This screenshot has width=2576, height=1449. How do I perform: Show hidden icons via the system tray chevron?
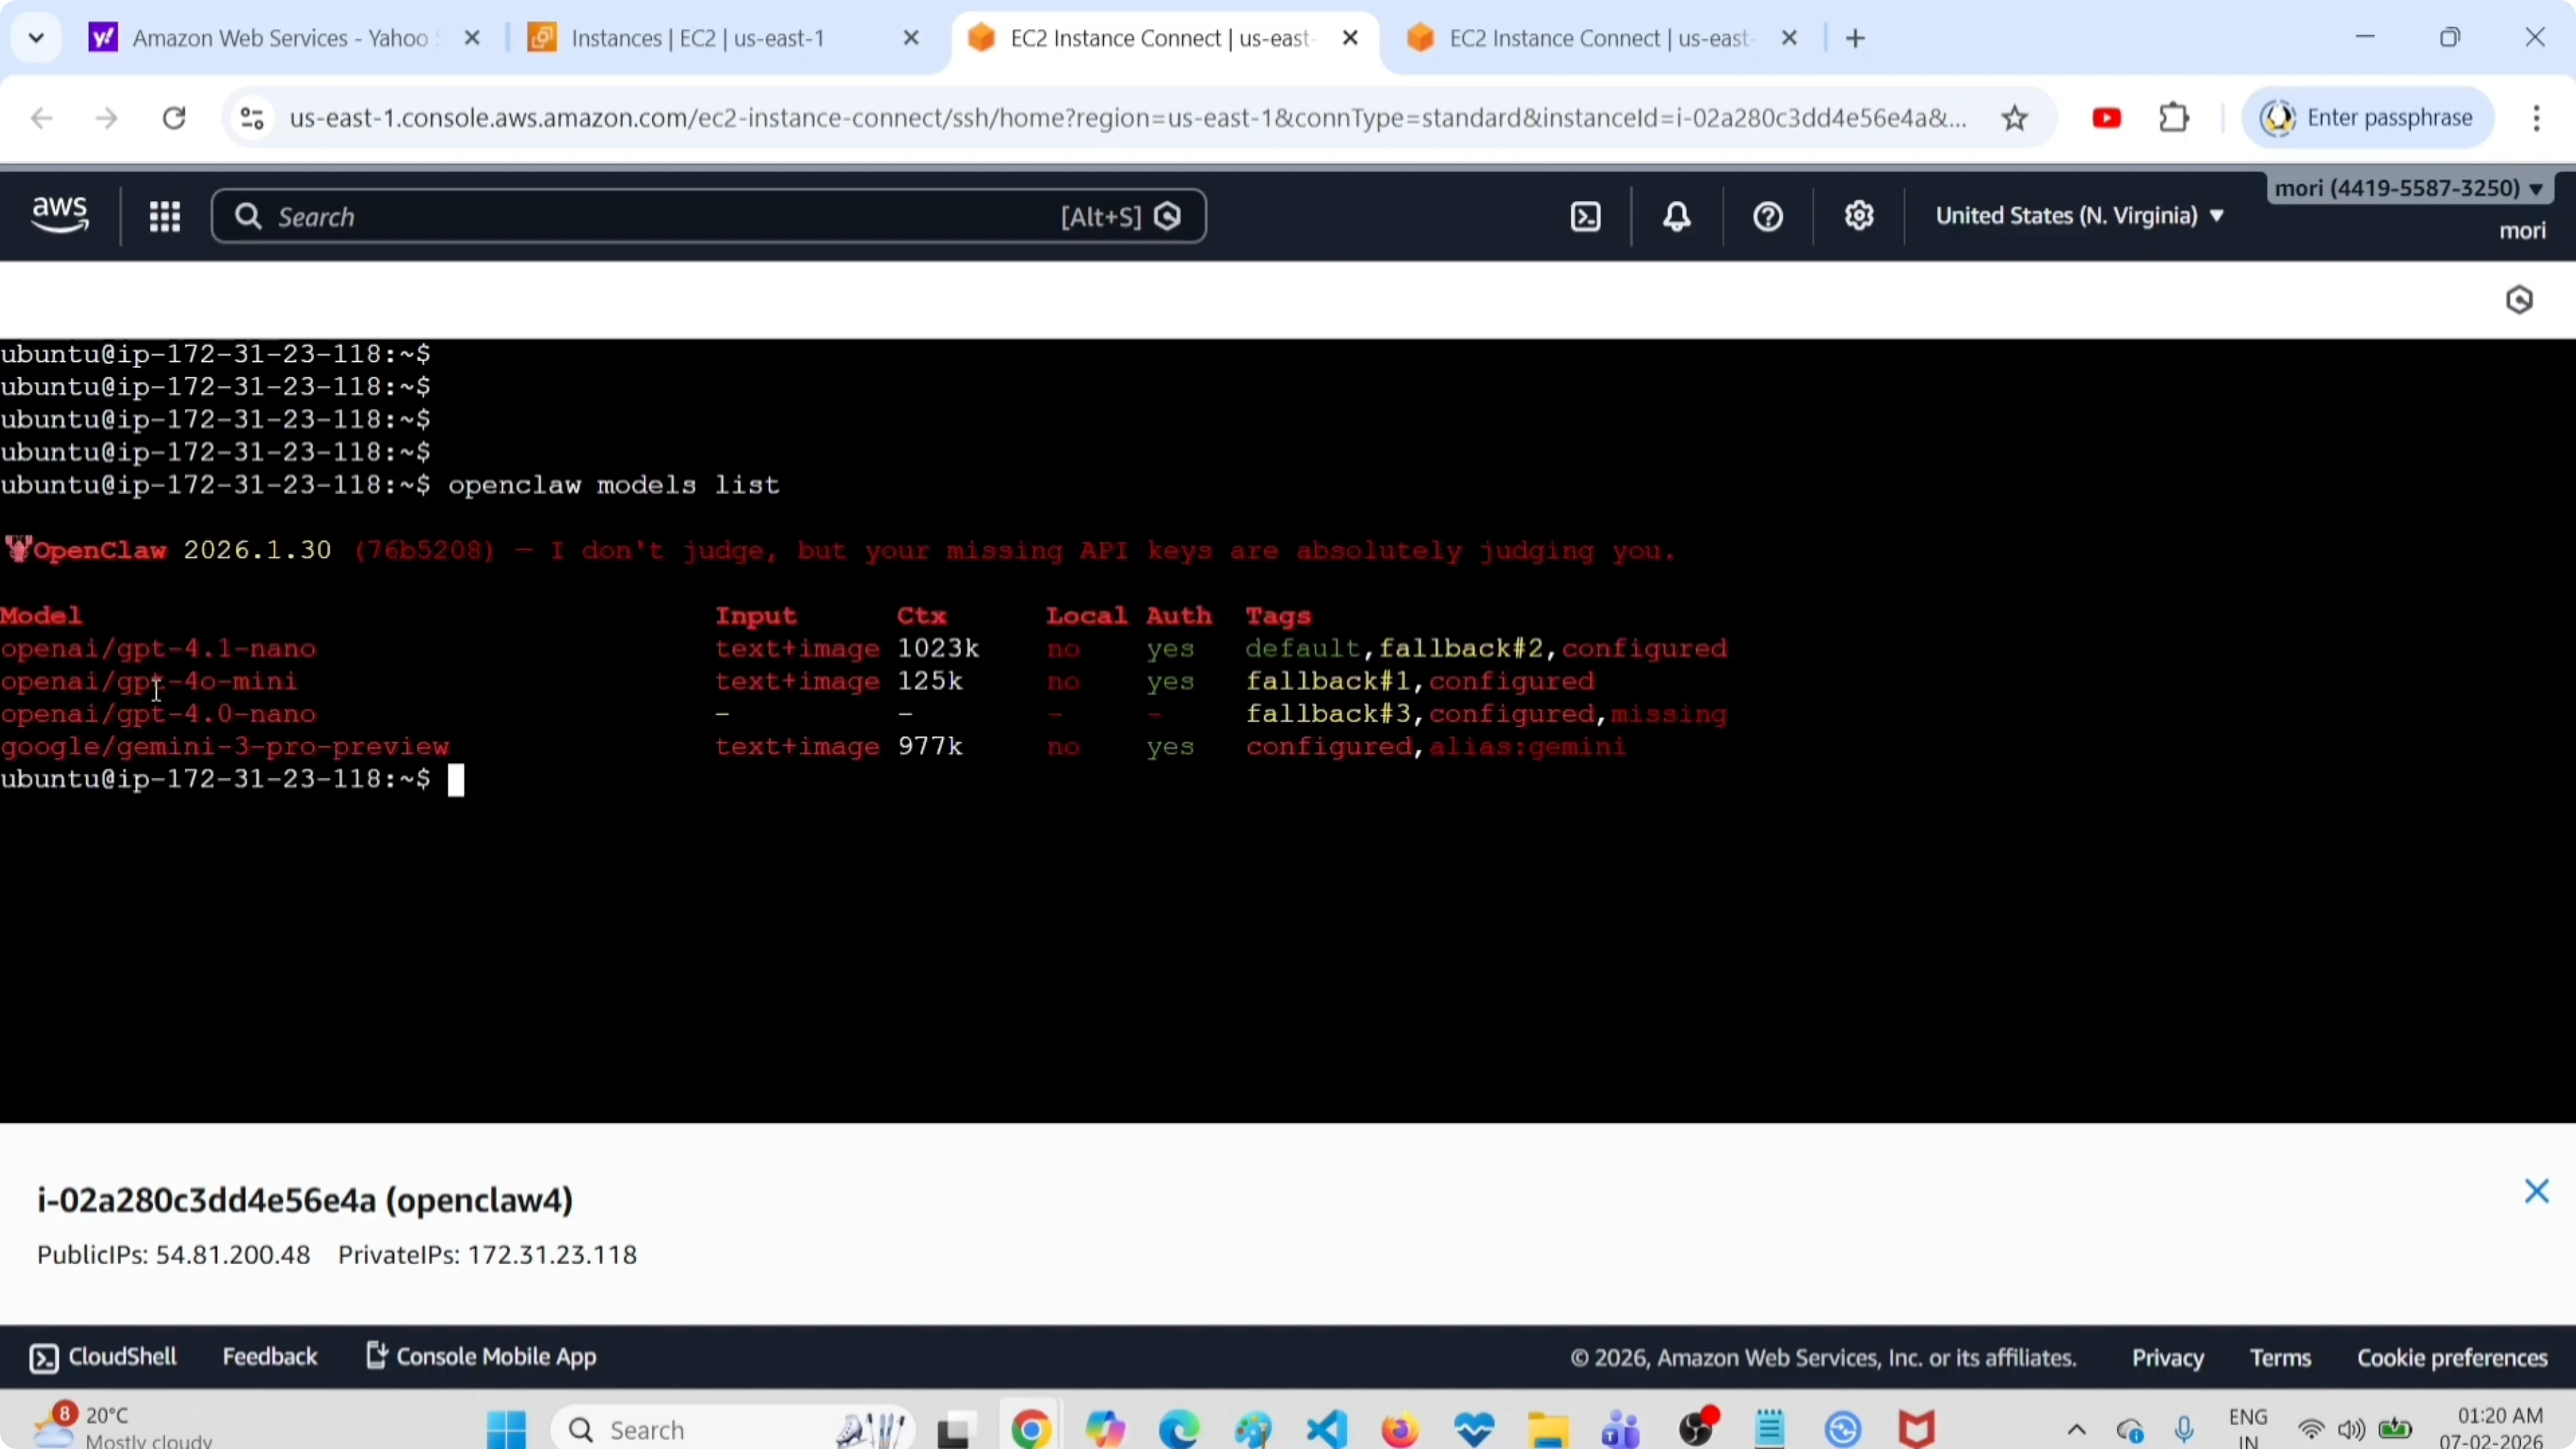pos(2075,1428)
